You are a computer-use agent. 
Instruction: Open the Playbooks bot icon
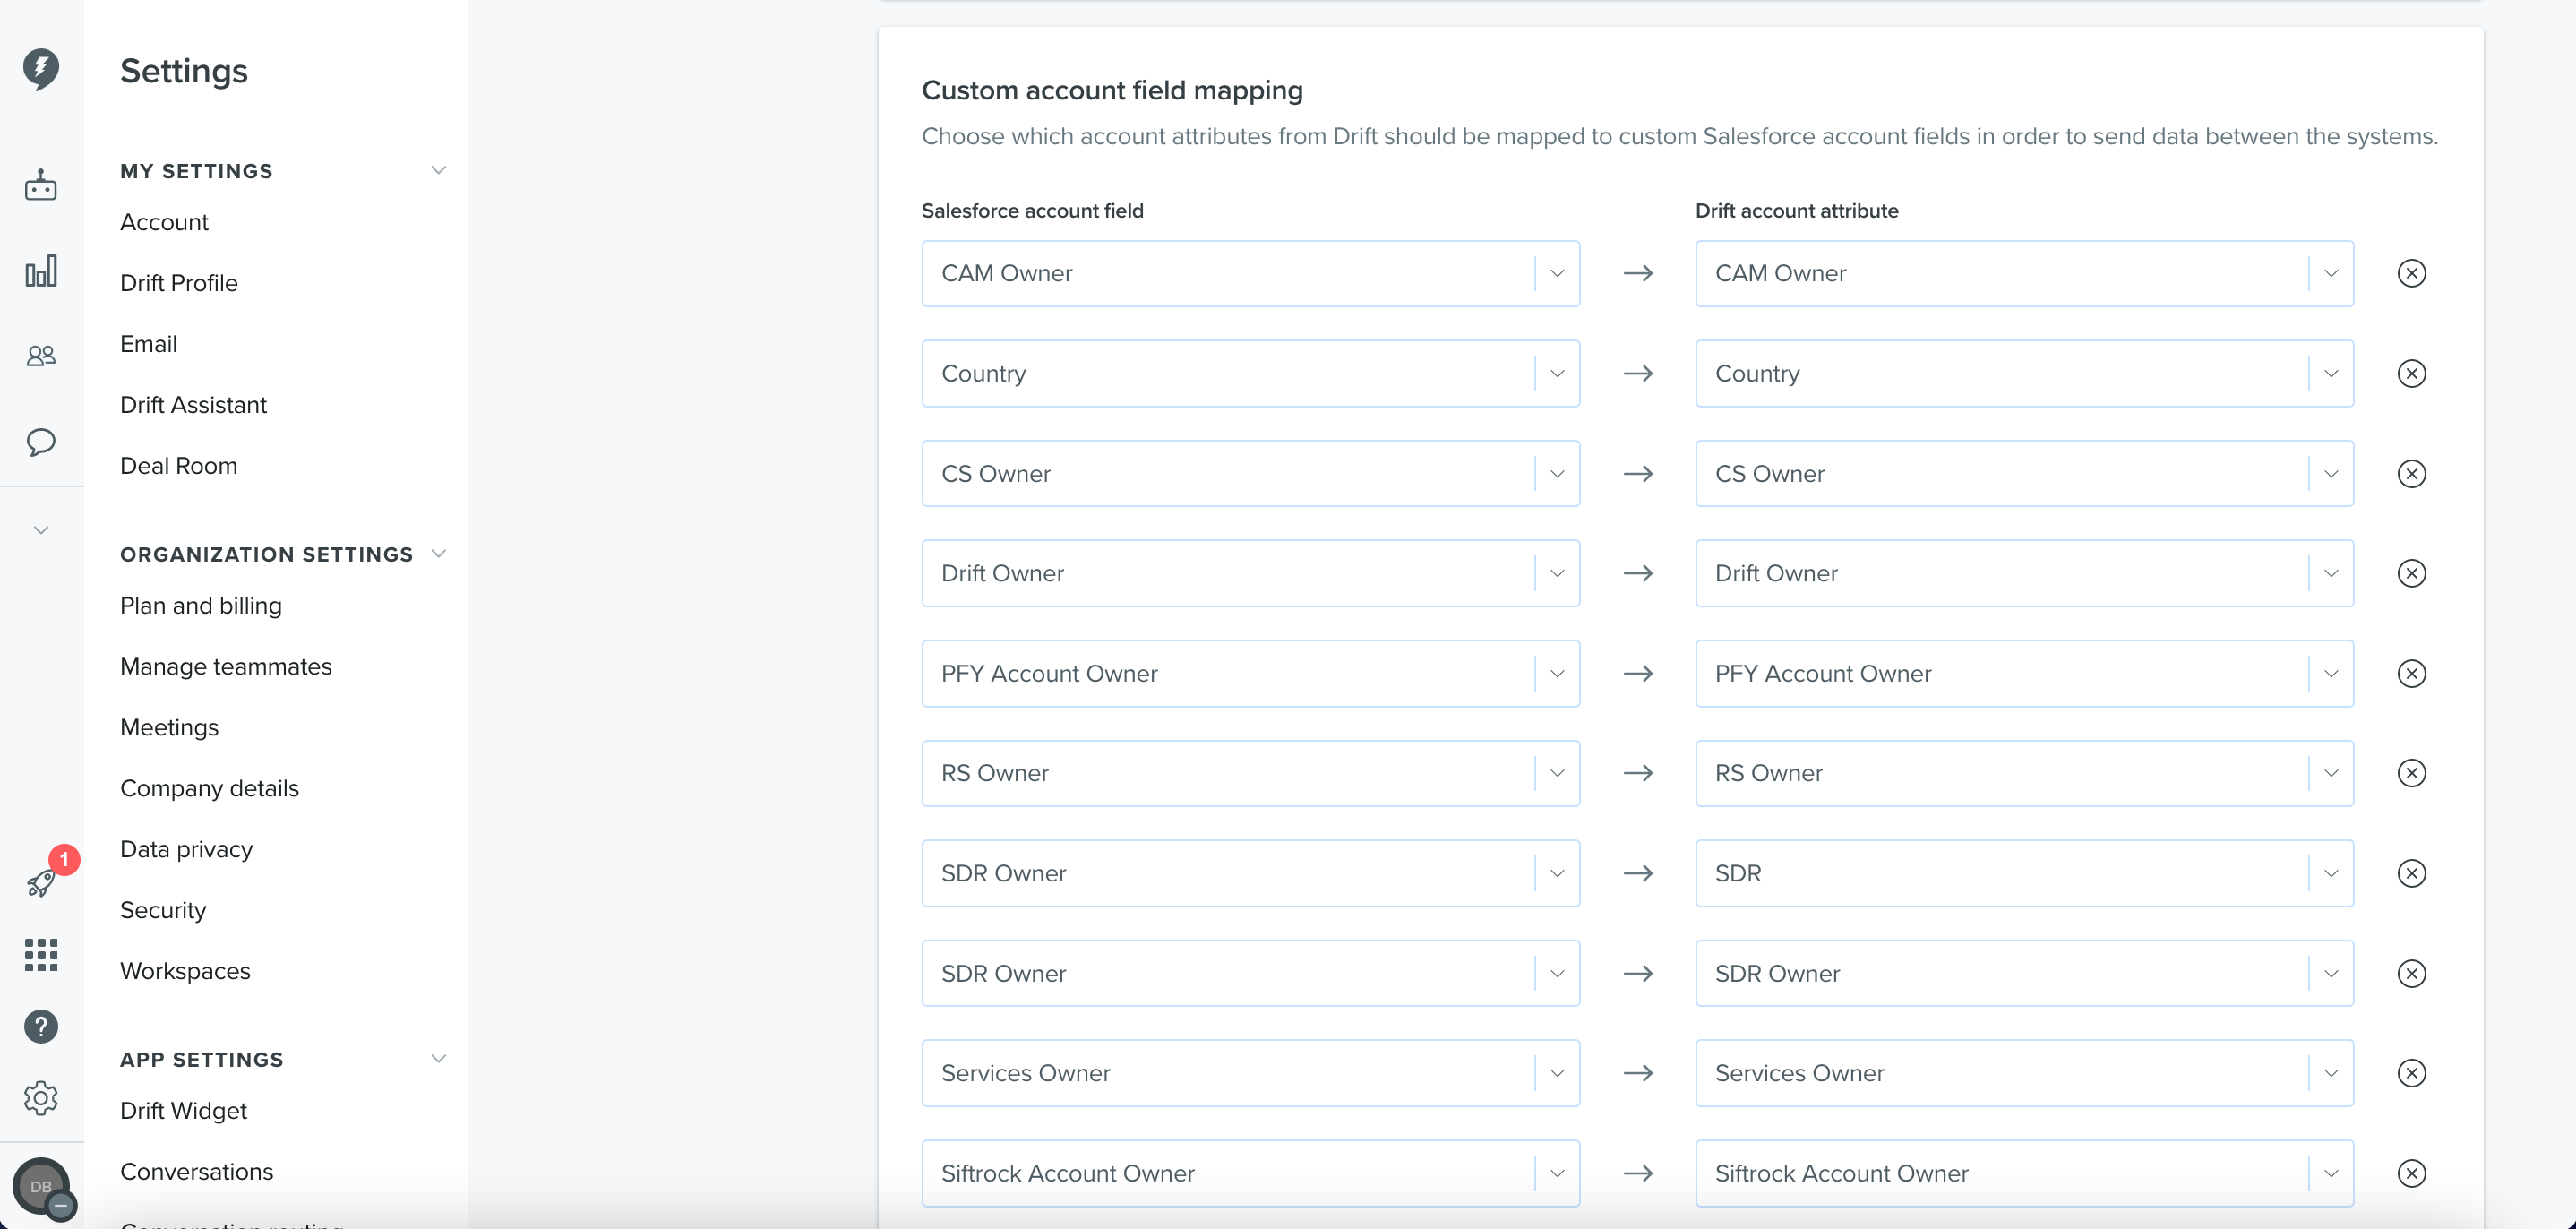[x=41, y=185]
